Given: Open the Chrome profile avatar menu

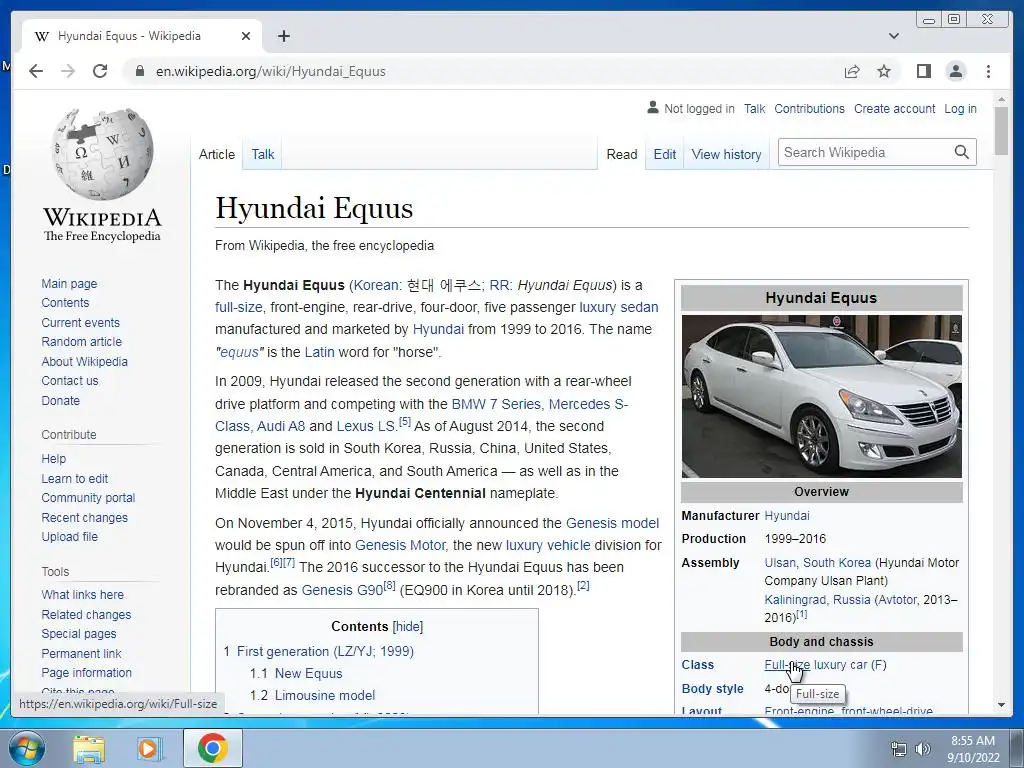Looking at the screenshot, I should [955, 71].
